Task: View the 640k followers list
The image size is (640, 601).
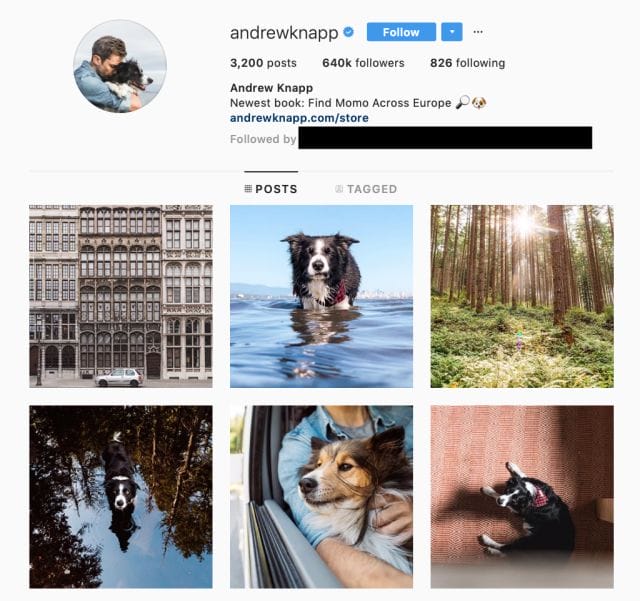Action: [363, 63]
